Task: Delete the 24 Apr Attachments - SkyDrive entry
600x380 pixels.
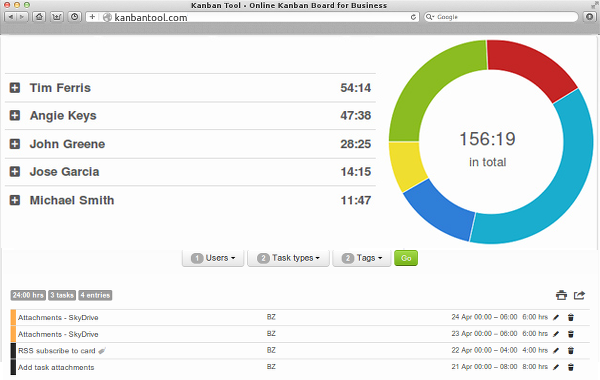Action: tap(571, 317)
